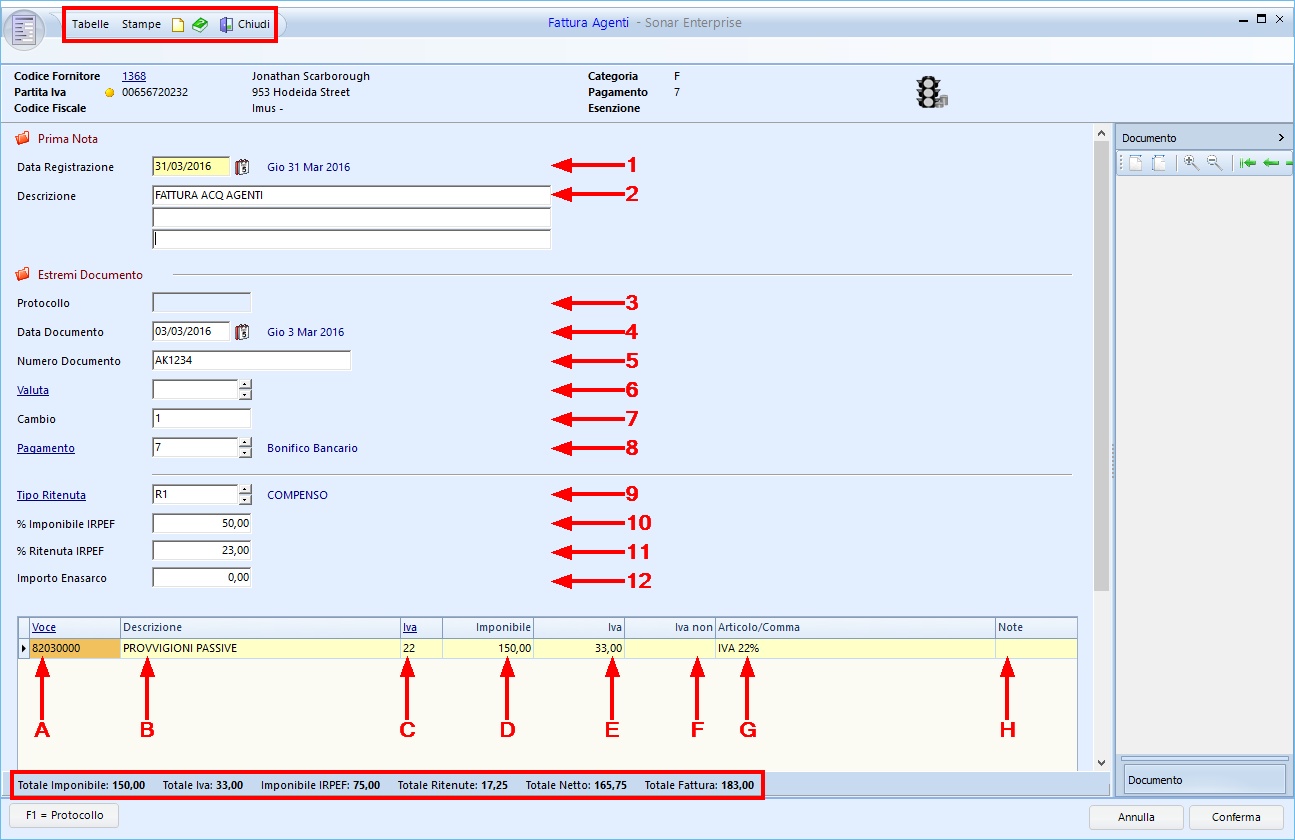Image resolution: width=1295 pixels, height=840 pixels.
Task: Open calendar picker next to Data Registrazione
Action: [241, 167]
